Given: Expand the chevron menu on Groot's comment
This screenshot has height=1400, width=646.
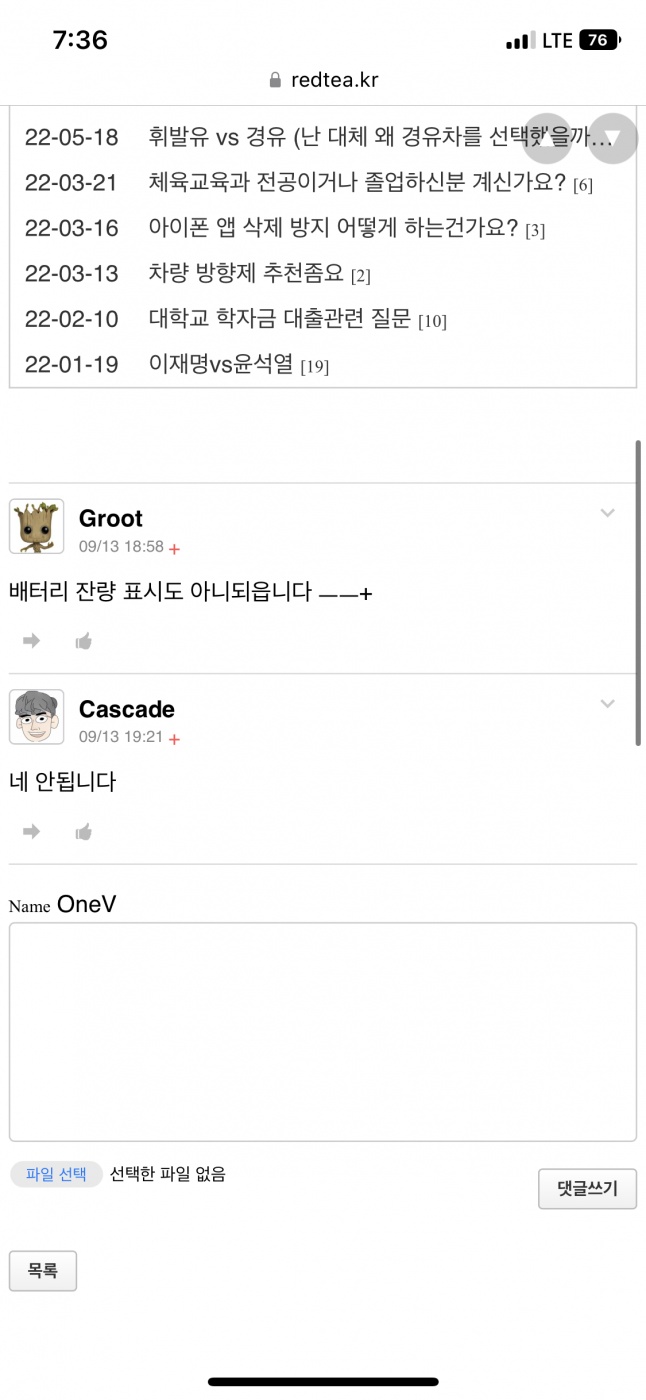Looking at the screenshot, I should click(607, 513).
